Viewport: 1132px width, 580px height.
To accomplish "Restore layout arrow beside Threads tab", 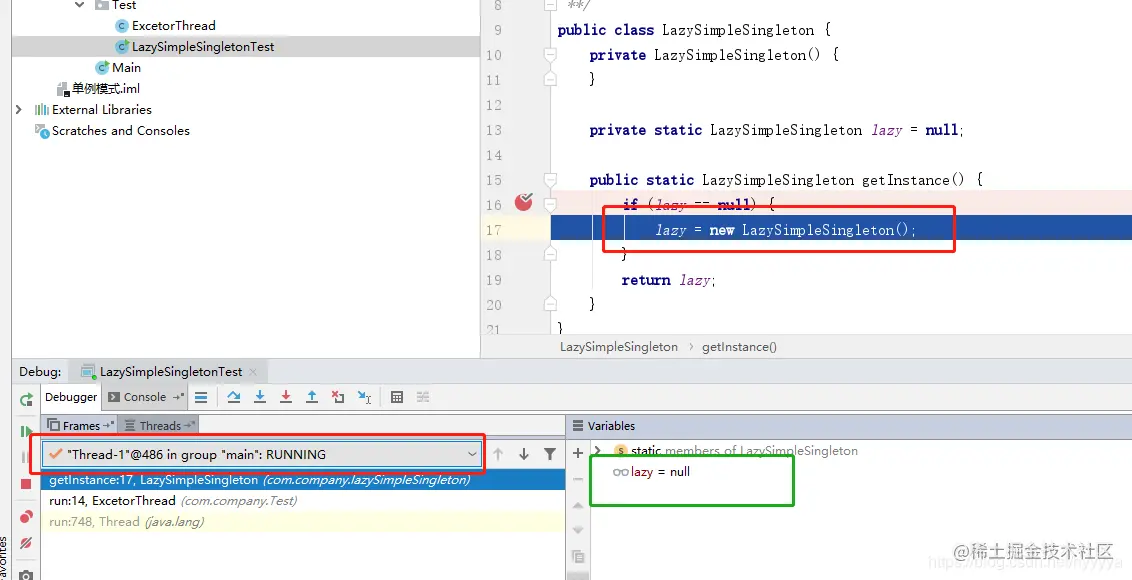I will tap(189, 425).
